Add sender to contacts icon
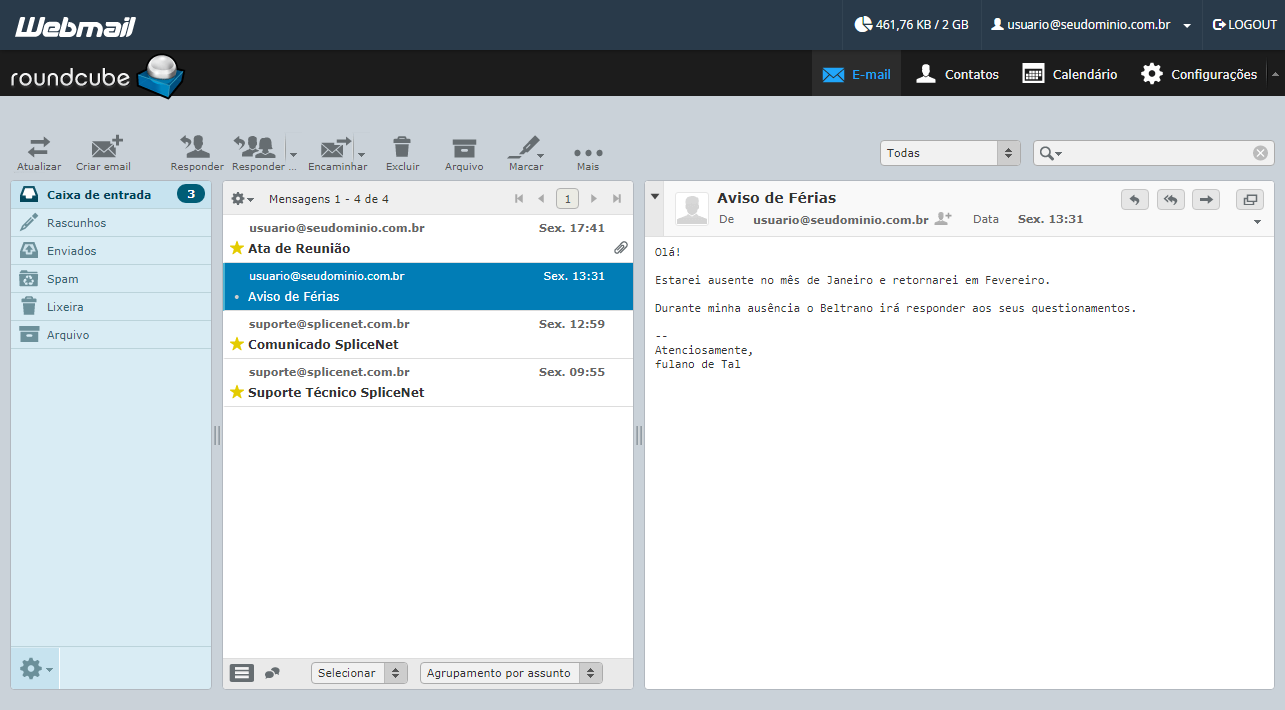The image size is (1285, 710). tap(942, 219)
